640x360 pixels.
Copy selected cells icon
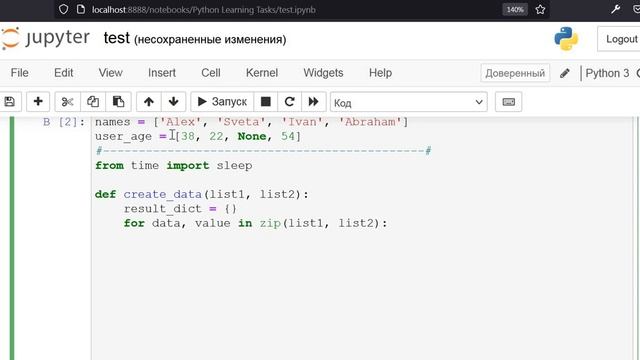pos(93,102)
